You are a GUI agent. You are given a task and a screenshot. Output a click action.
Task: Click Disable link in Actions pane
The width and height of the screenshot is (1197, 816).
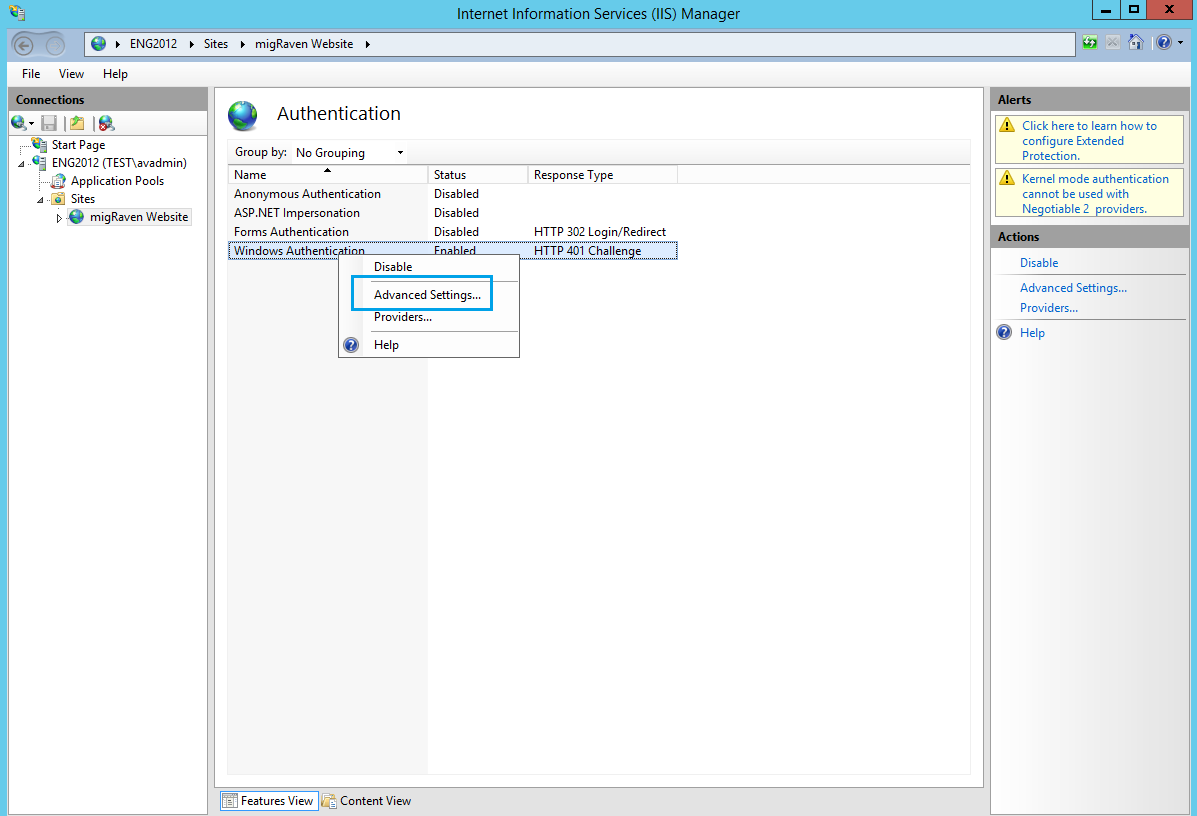[x=1039, y=263]
